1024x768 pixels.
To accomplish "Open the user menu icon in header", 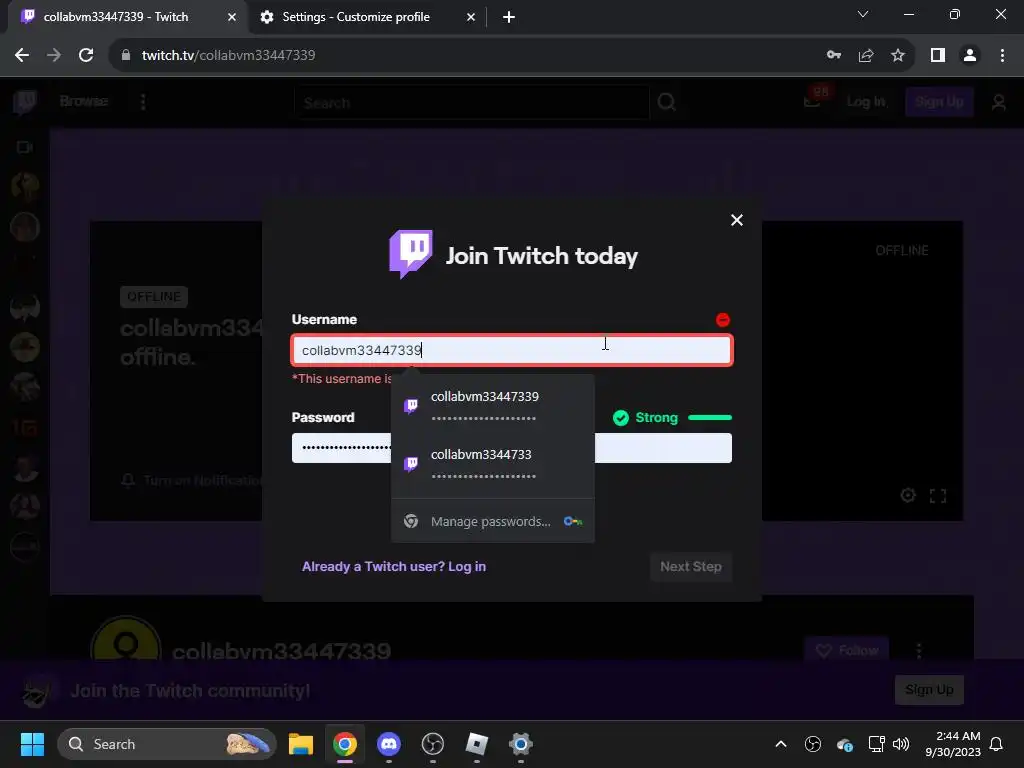I will click(x=999, y=103).
